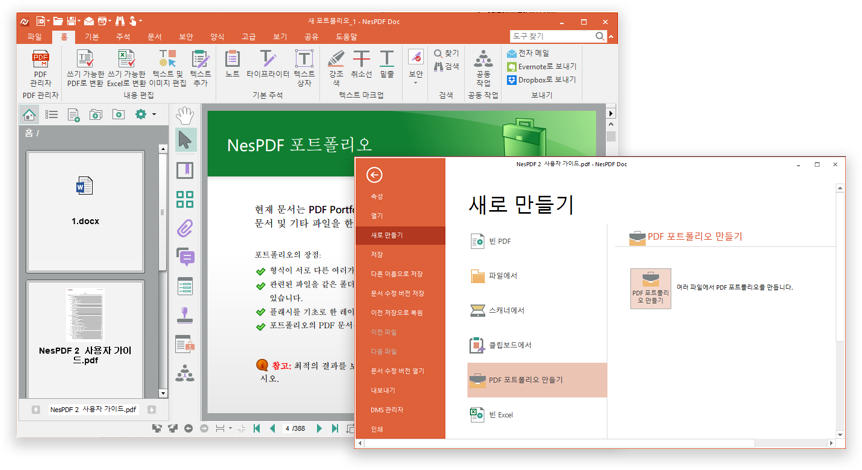Click the portfolio home icon
862x470 pixels.
click(x=29, y=114)
